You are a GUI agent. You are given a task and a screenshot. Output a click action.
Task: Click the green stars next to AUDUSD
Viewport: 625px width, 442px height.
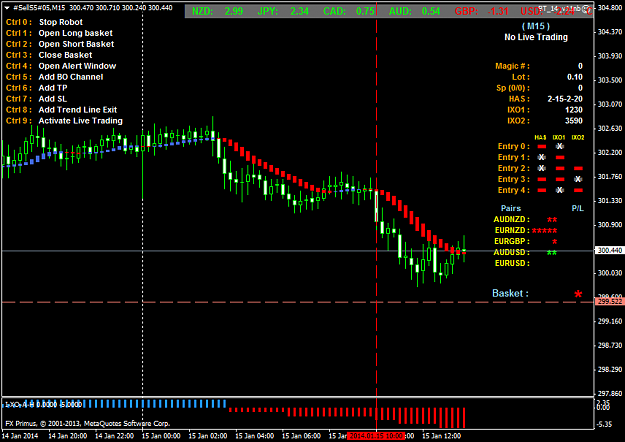552,253
